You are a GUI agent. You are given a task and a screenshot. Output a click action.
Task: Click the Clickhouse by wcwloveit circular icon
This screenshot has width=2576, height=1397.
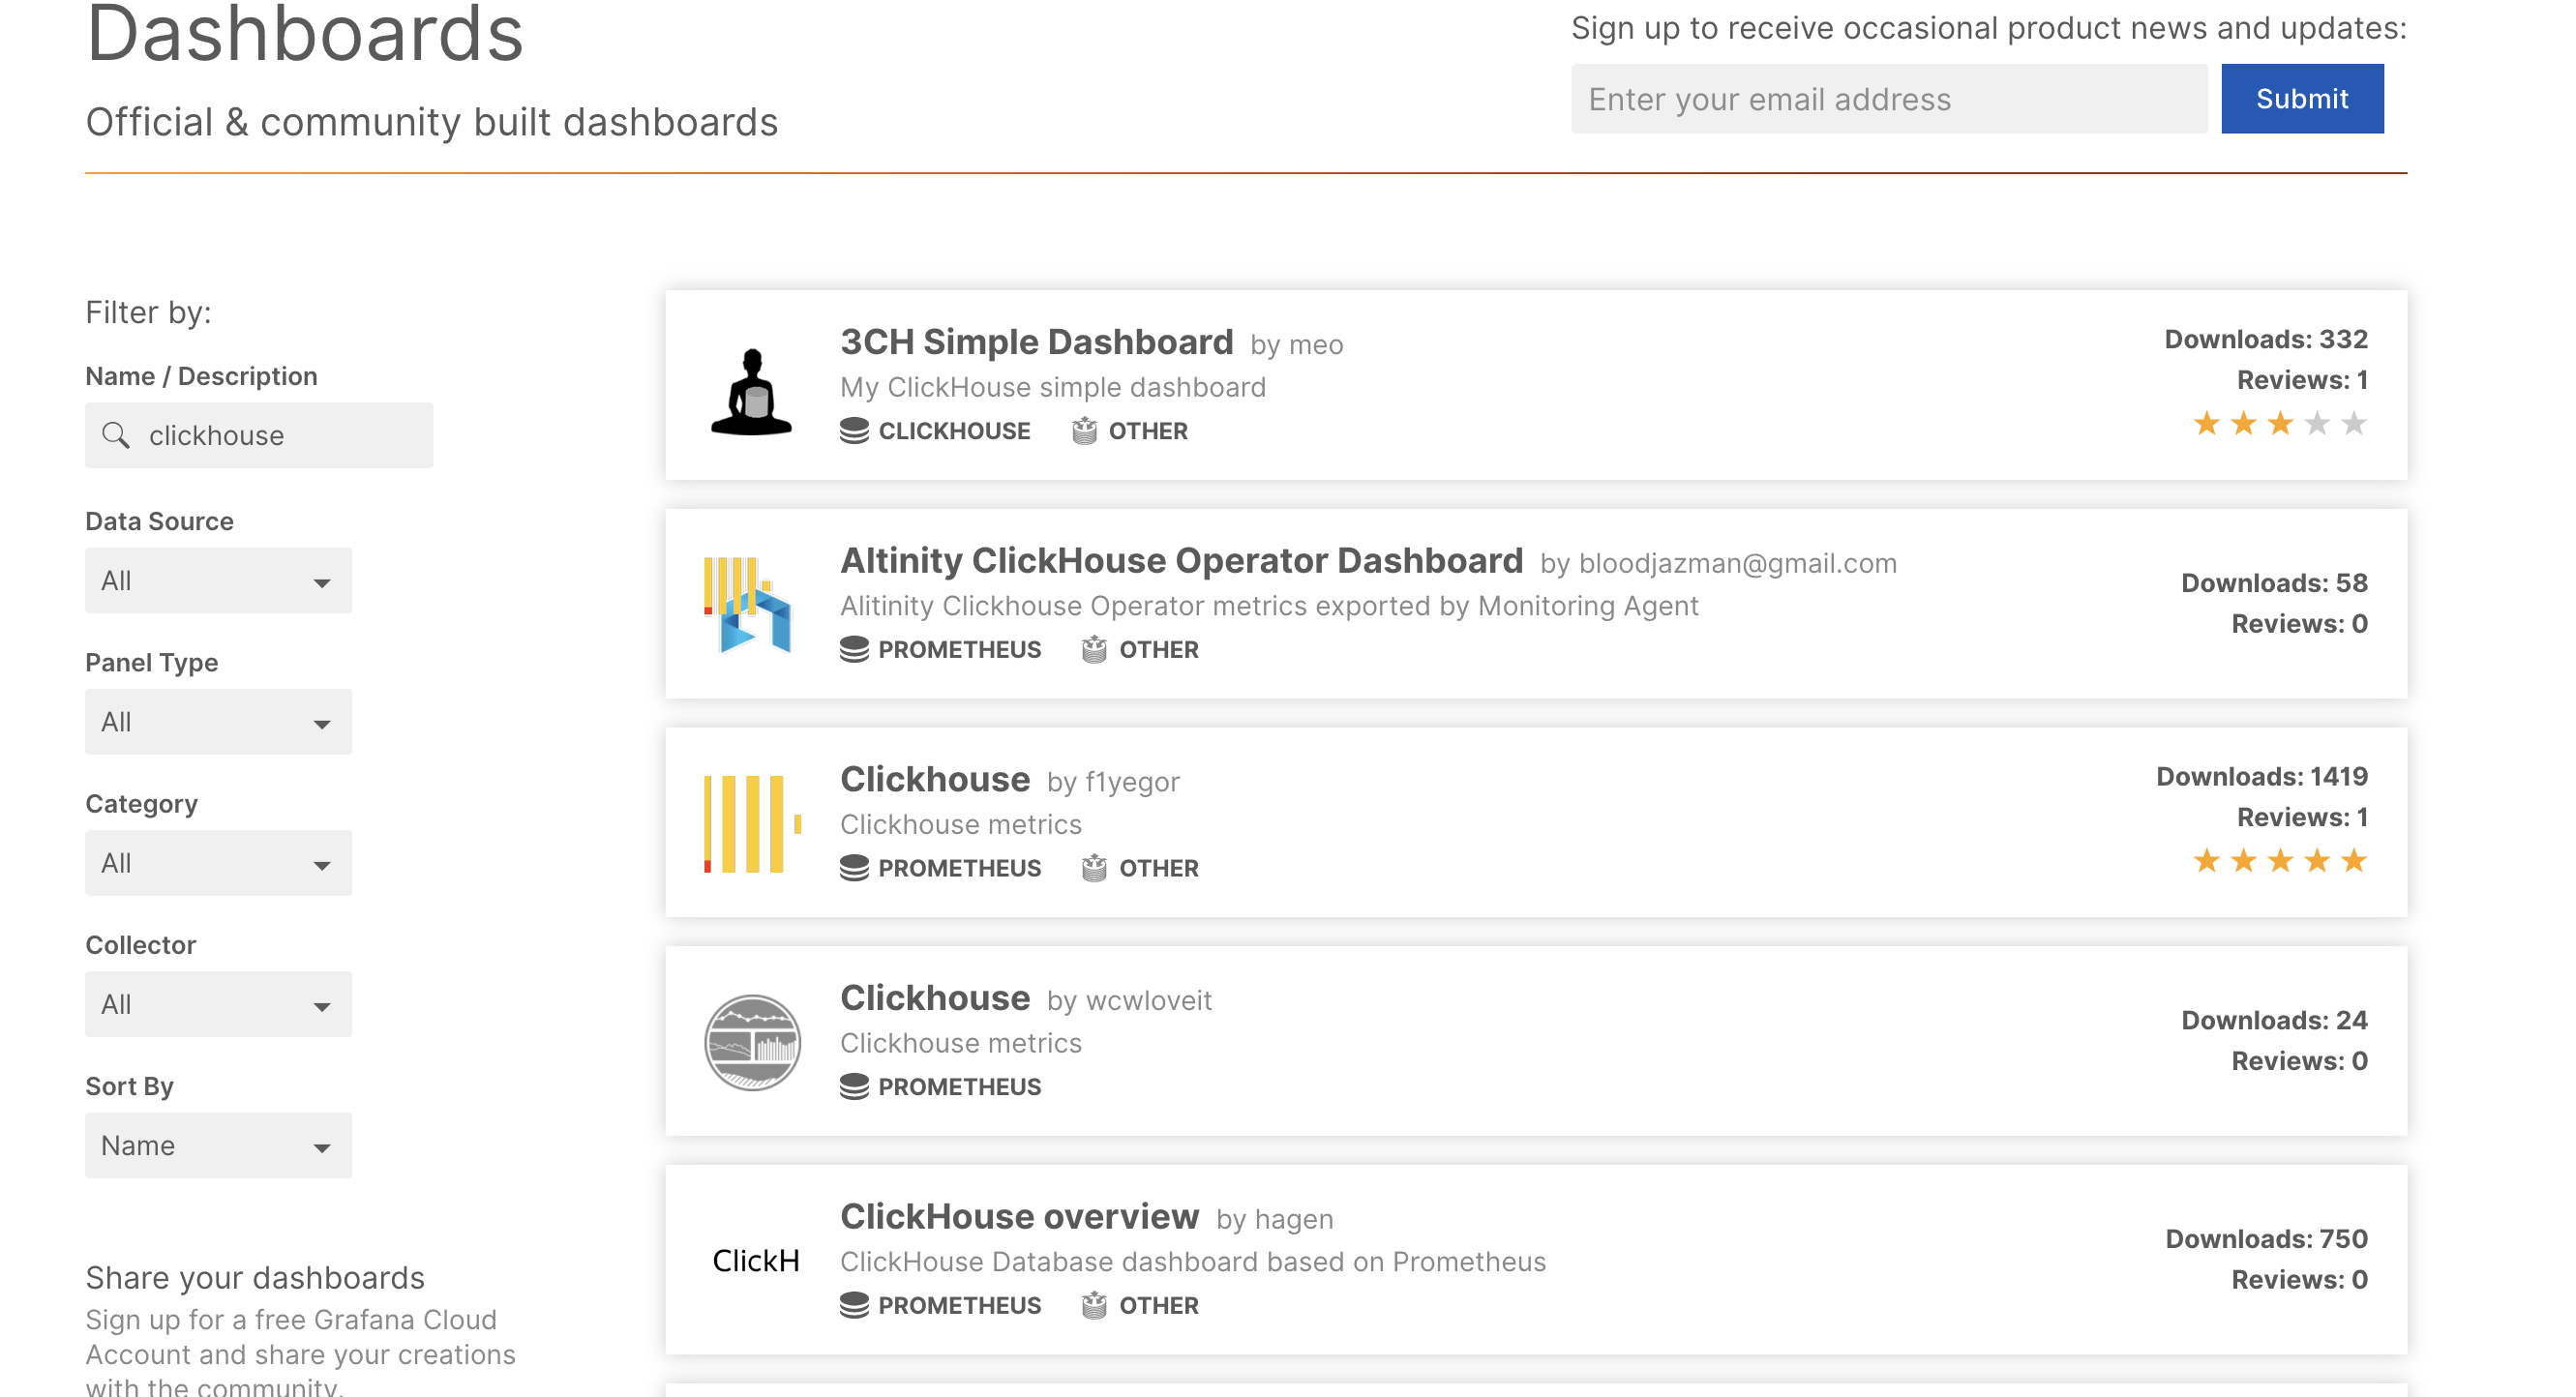tap(752, 1041)
